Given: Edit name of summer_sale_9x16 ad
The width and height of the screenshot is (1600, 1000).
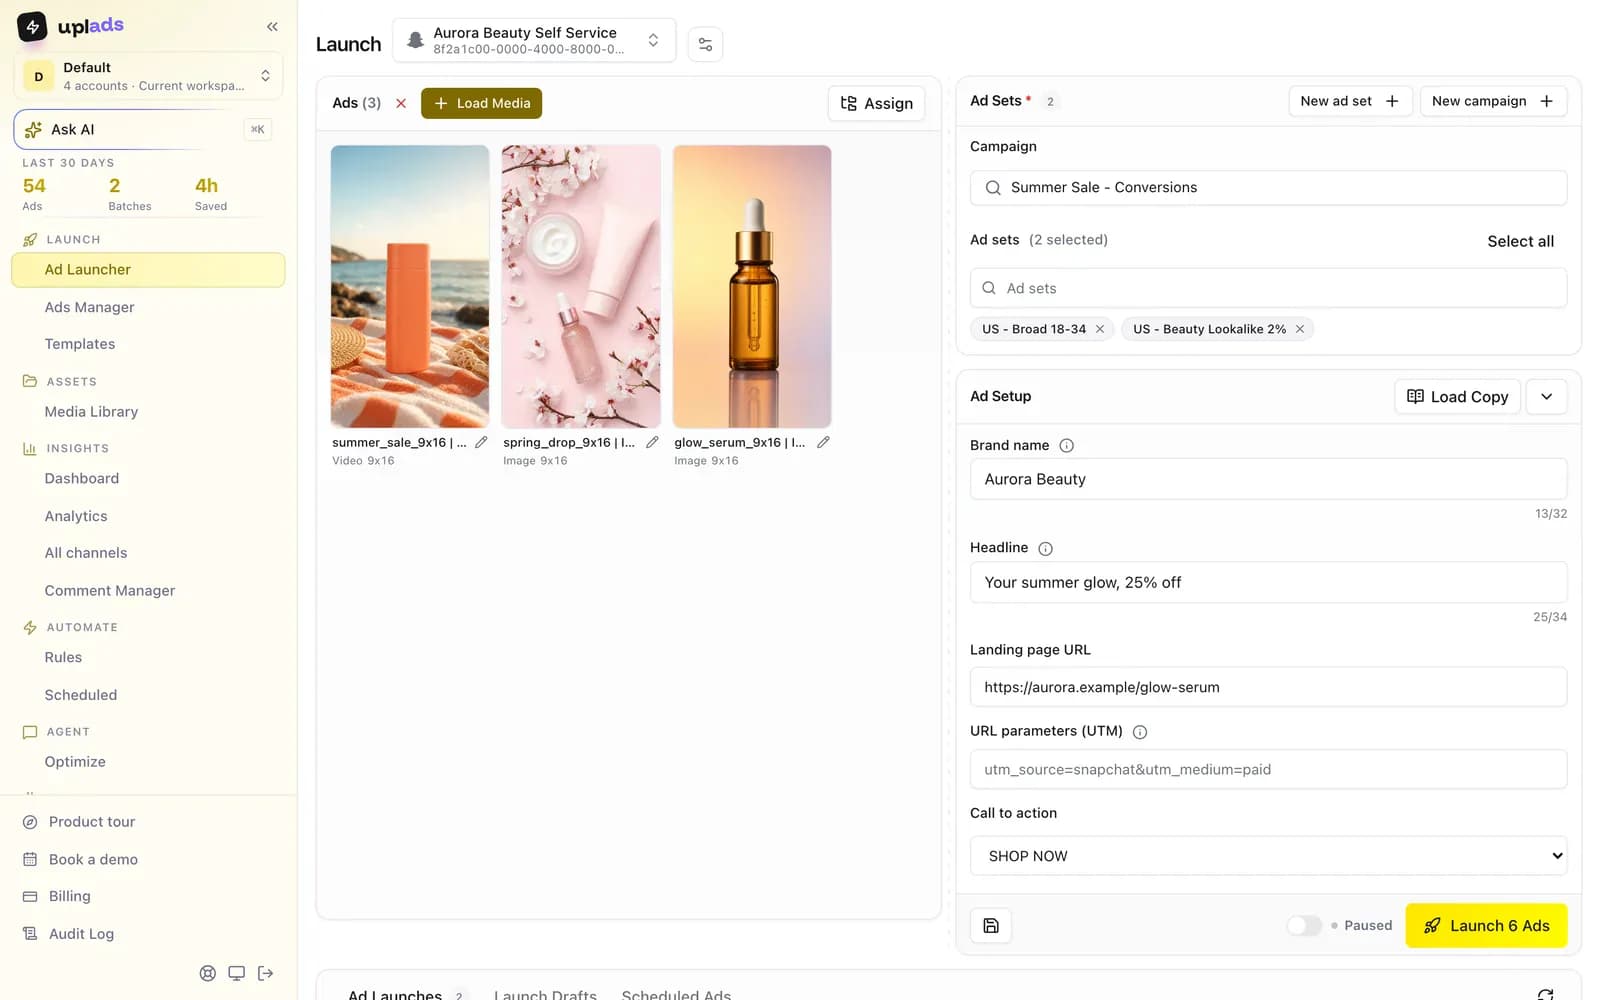Looking at the screenshot, I should (x=481, y=442).
